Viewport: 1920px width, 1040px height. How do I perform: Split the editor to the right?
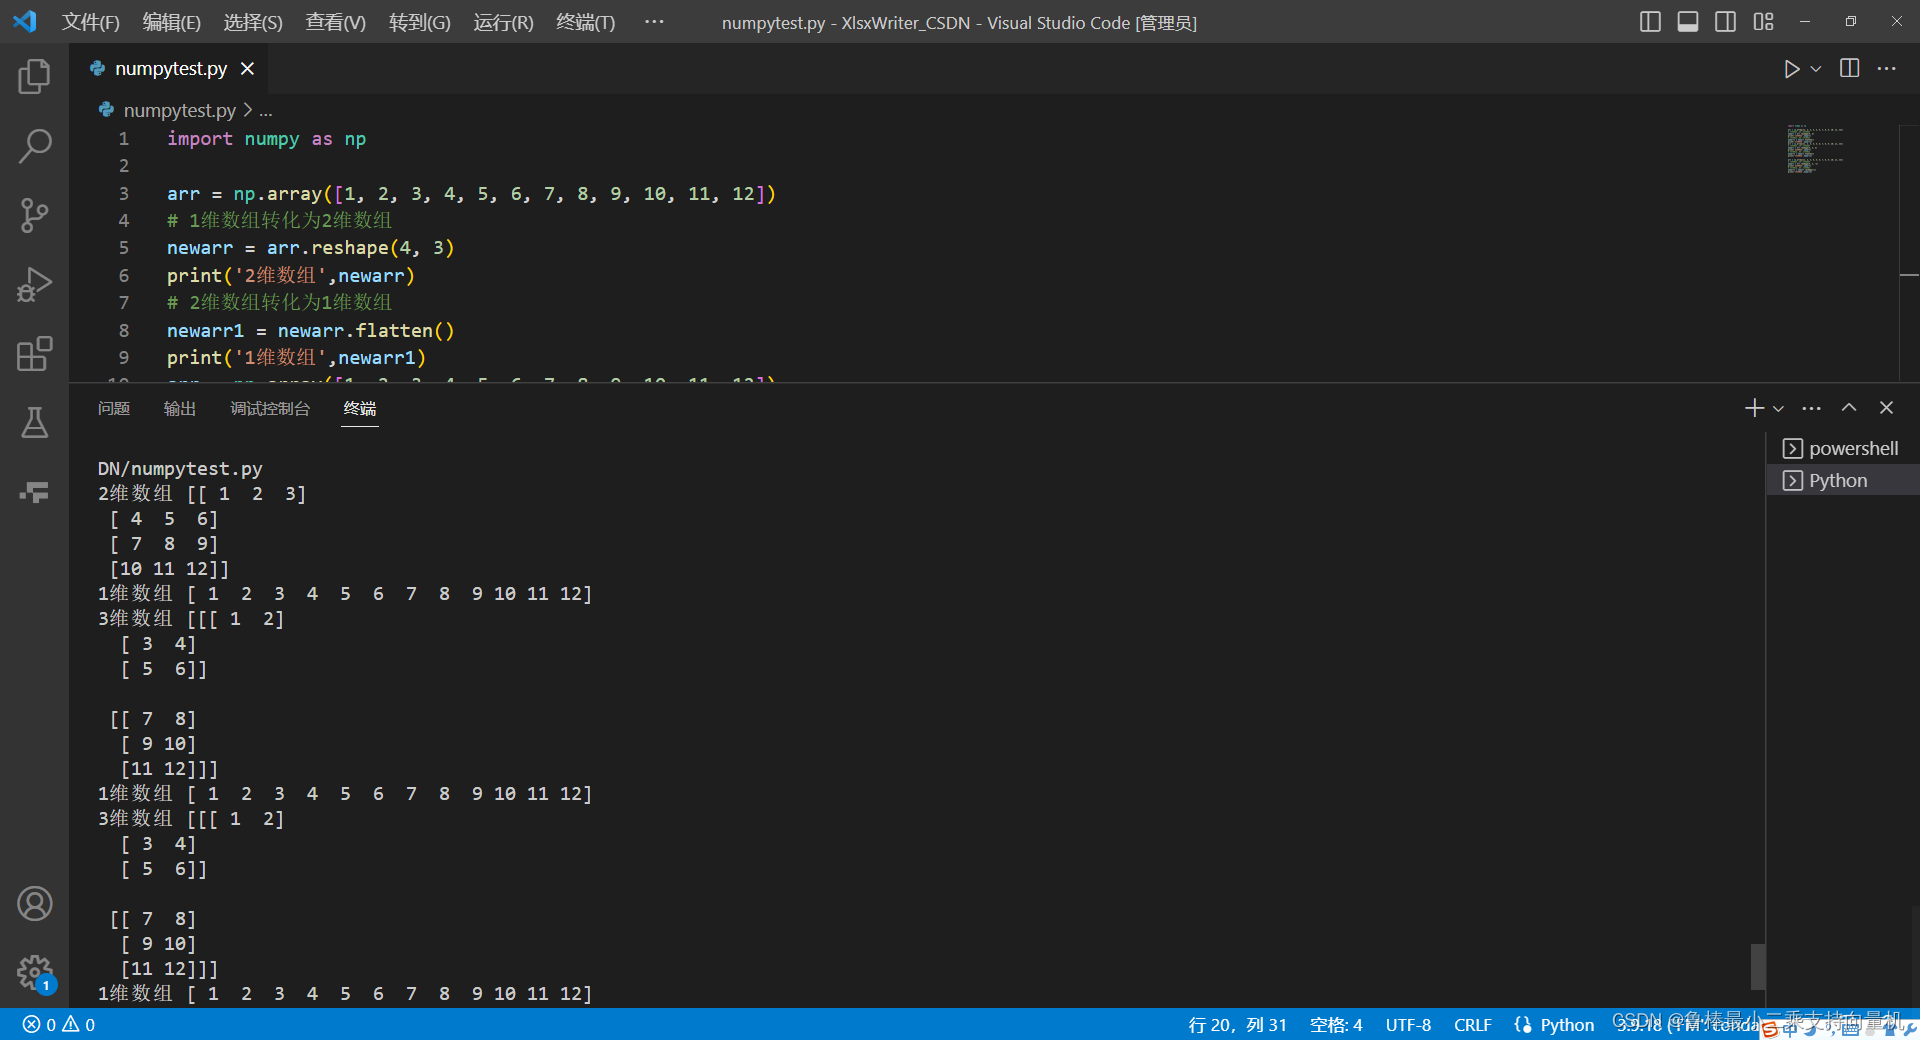[1850, 68]
